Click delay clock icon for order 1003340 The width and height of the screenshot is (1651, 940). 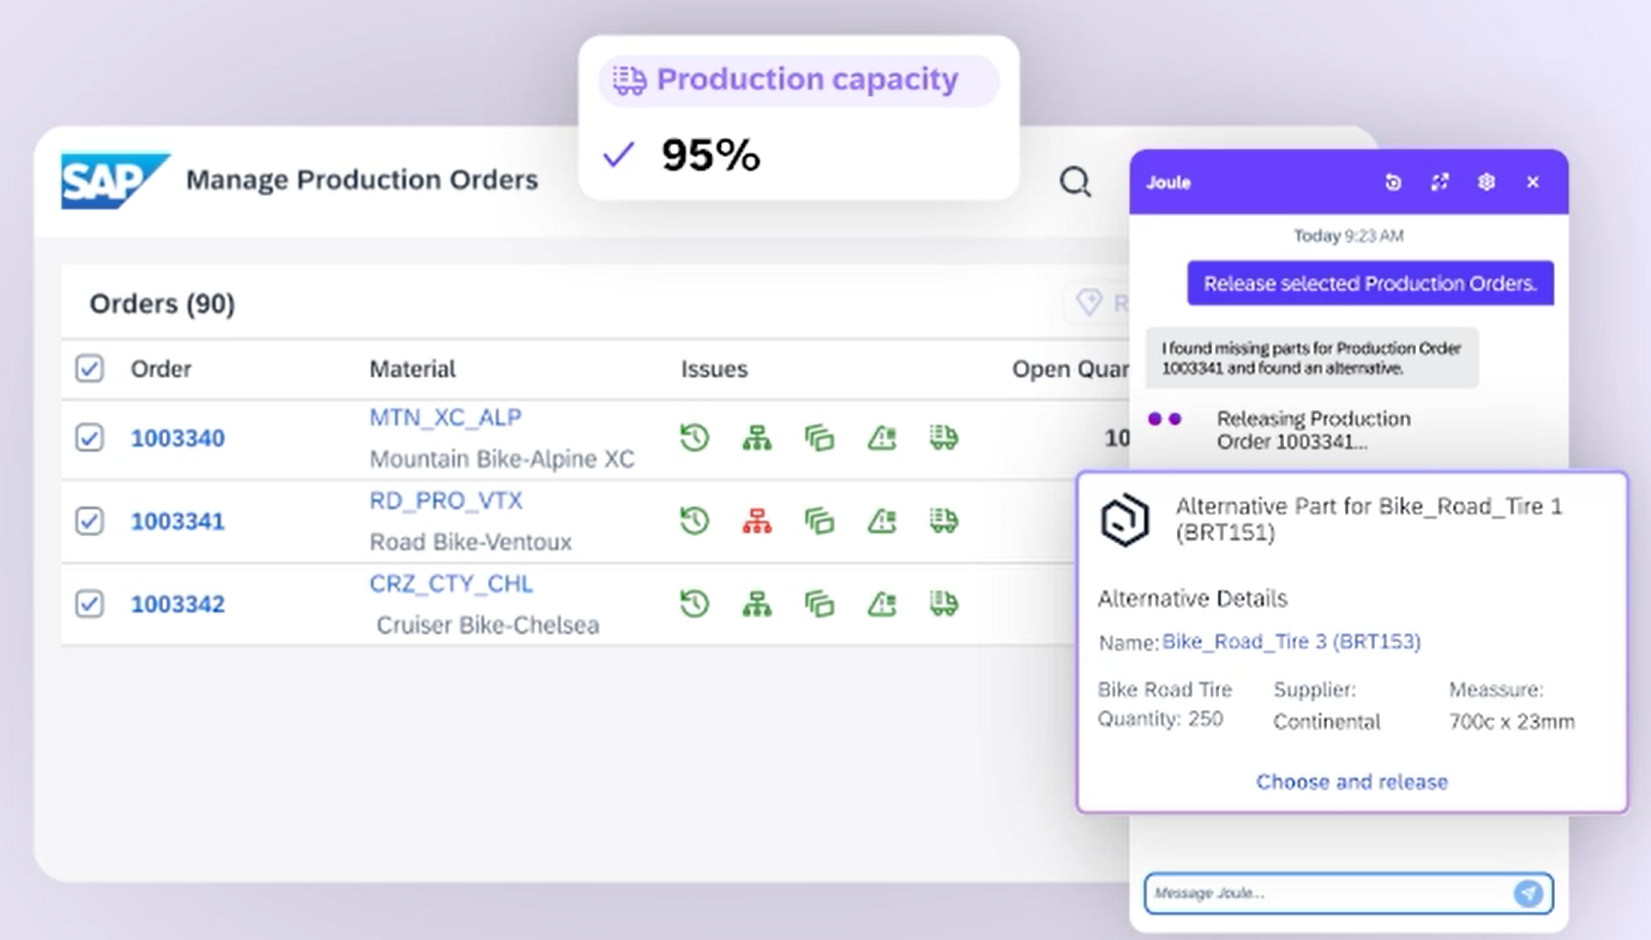pos(694,438)
